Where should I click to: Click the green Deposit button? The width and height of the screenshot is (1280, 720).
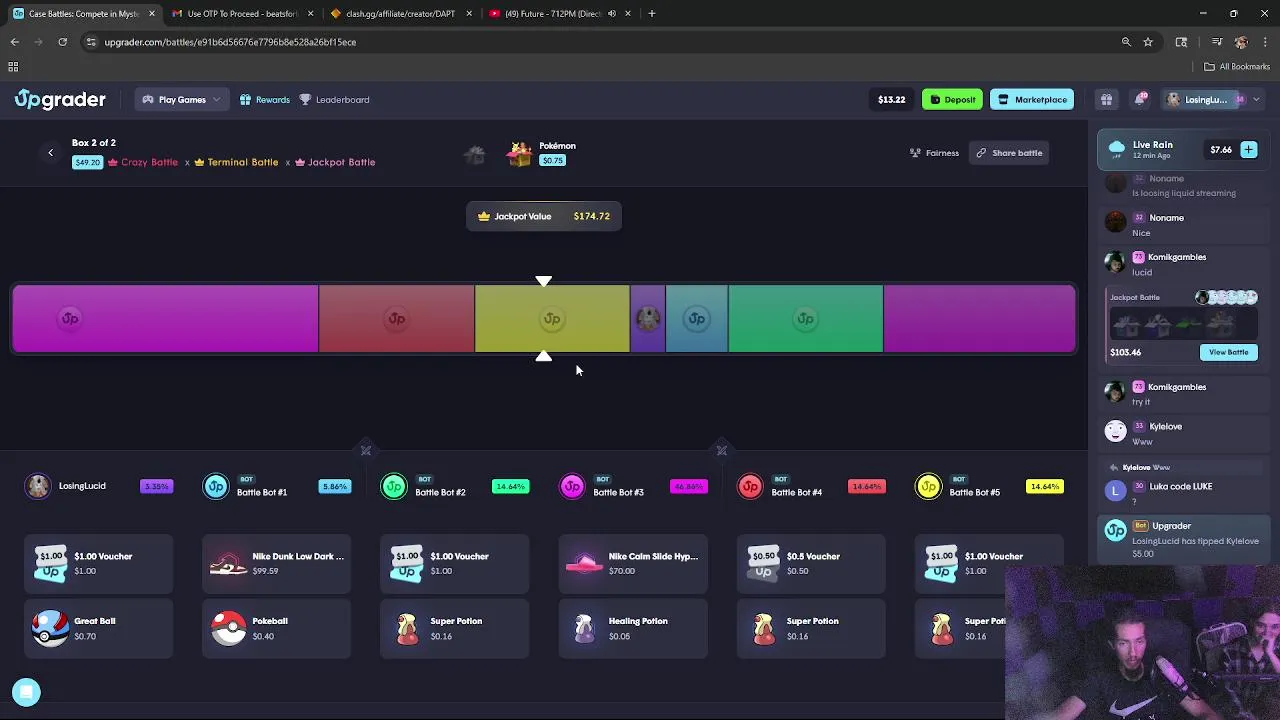[x=952, y=99]
